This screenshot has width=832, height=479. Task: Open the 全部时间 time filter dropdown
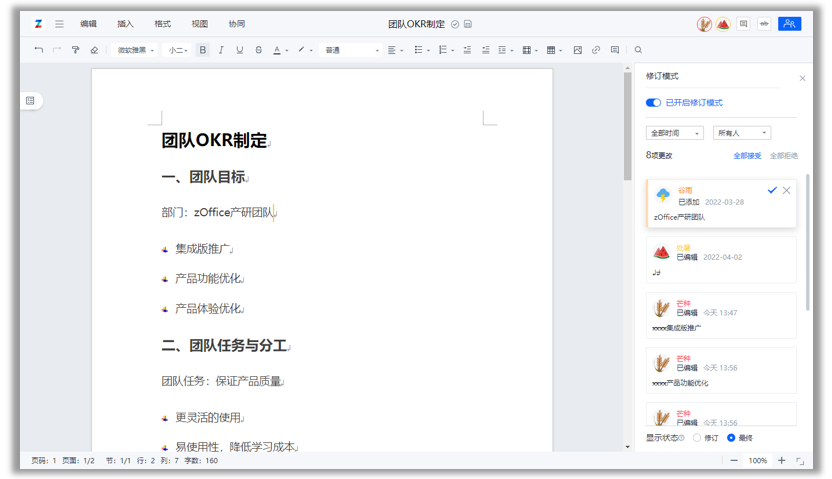[x=674, y=133]
